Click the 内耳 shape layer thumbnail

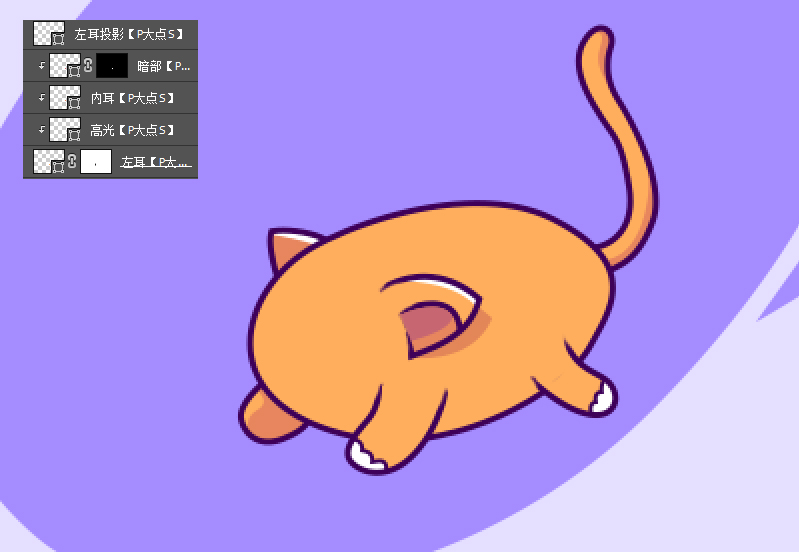pos(65,98)
